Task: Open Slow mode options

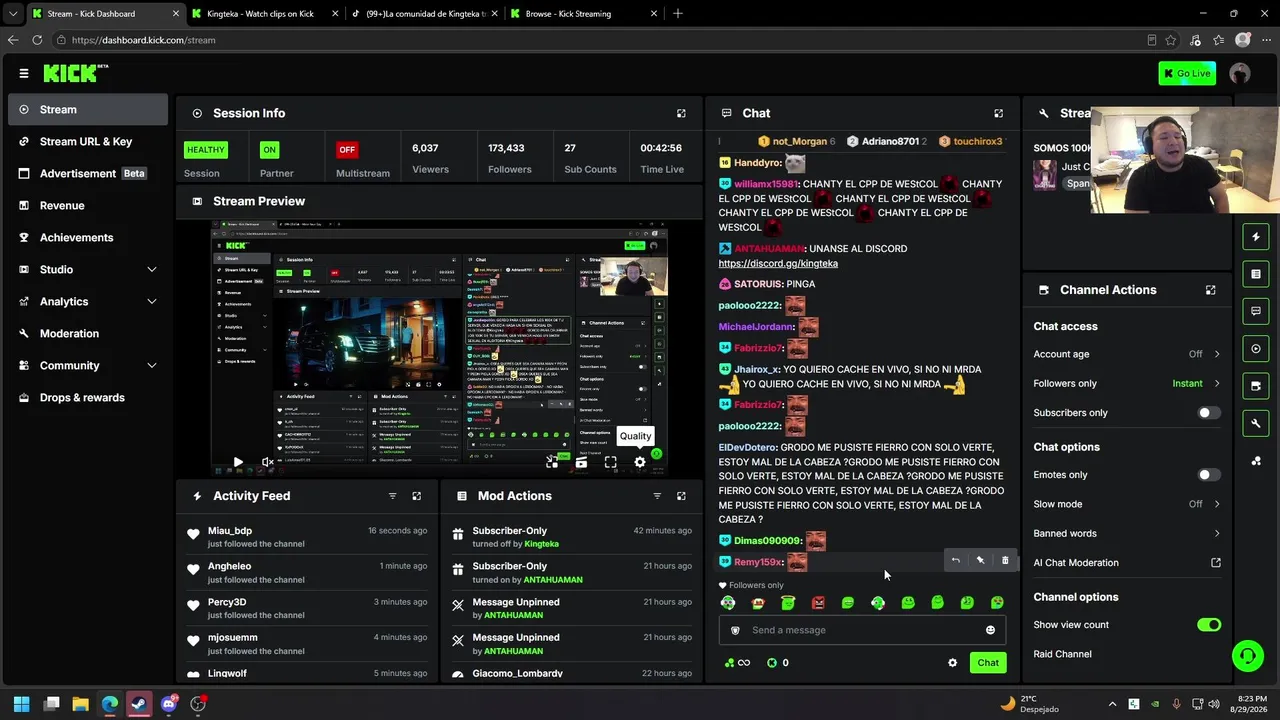Action: [x=1127, y=504]
